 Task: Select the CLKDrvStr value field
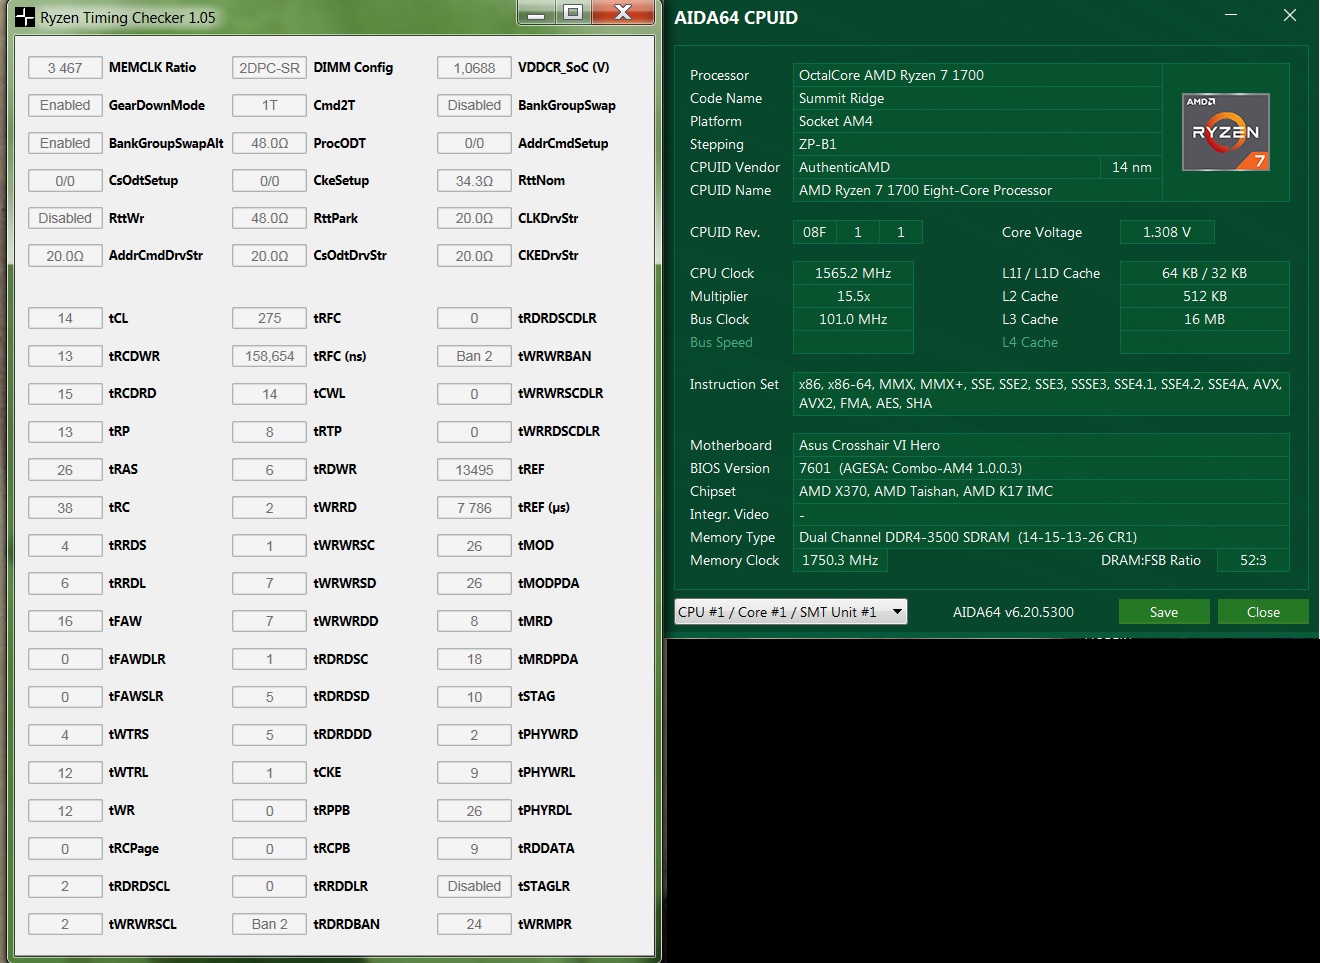474,218
